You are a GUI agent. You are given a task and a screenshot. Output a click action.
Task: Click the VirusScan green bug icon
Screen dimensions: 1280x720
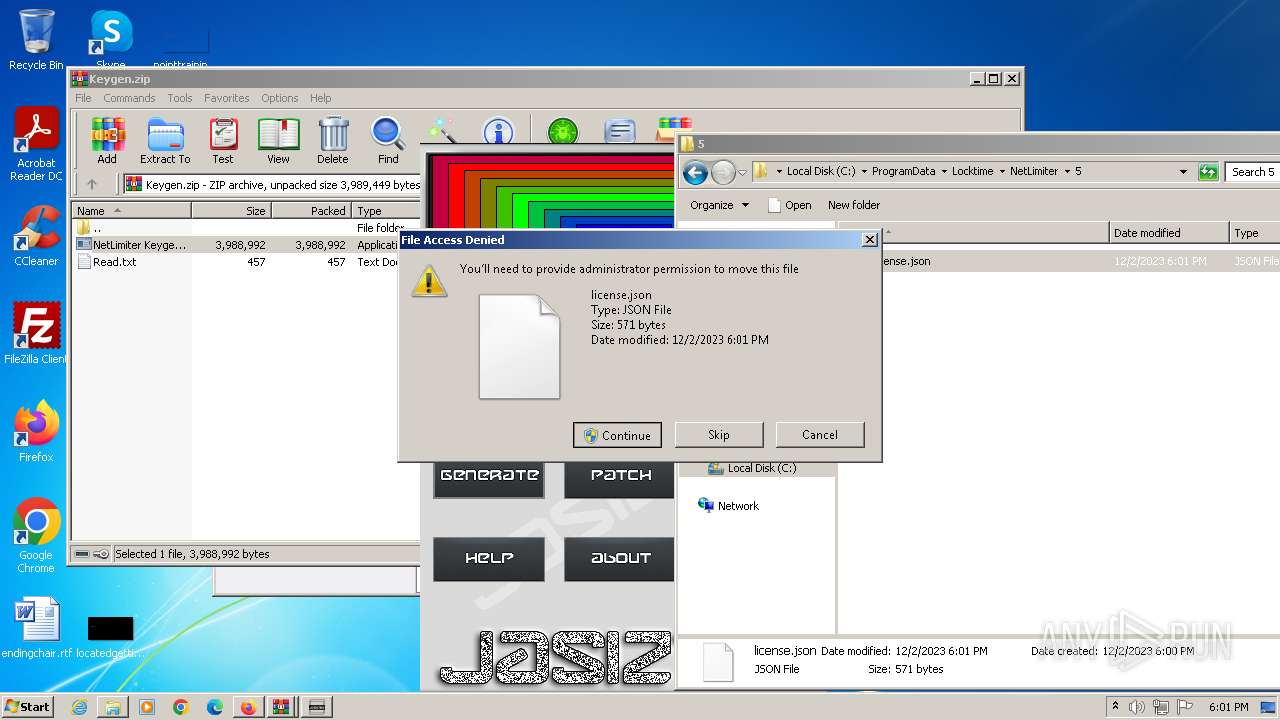(563, 131)
